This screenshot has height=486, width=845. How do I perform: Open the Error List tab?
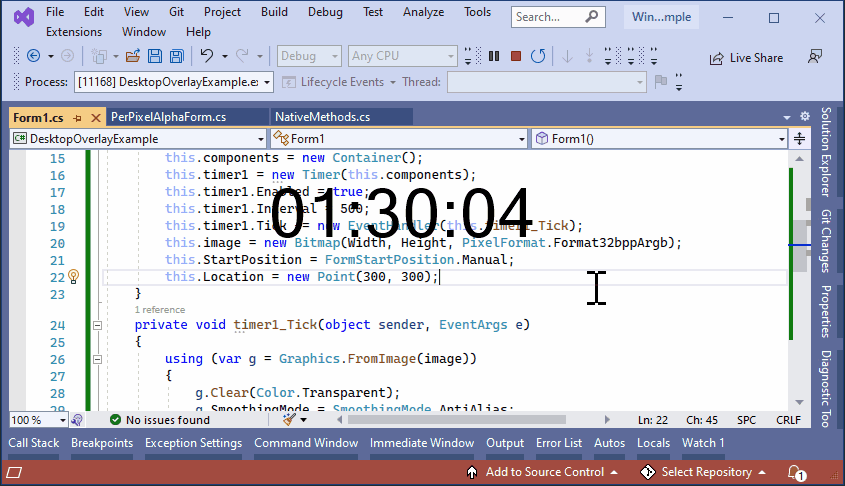pyautogui.click(x=559, y=443)
